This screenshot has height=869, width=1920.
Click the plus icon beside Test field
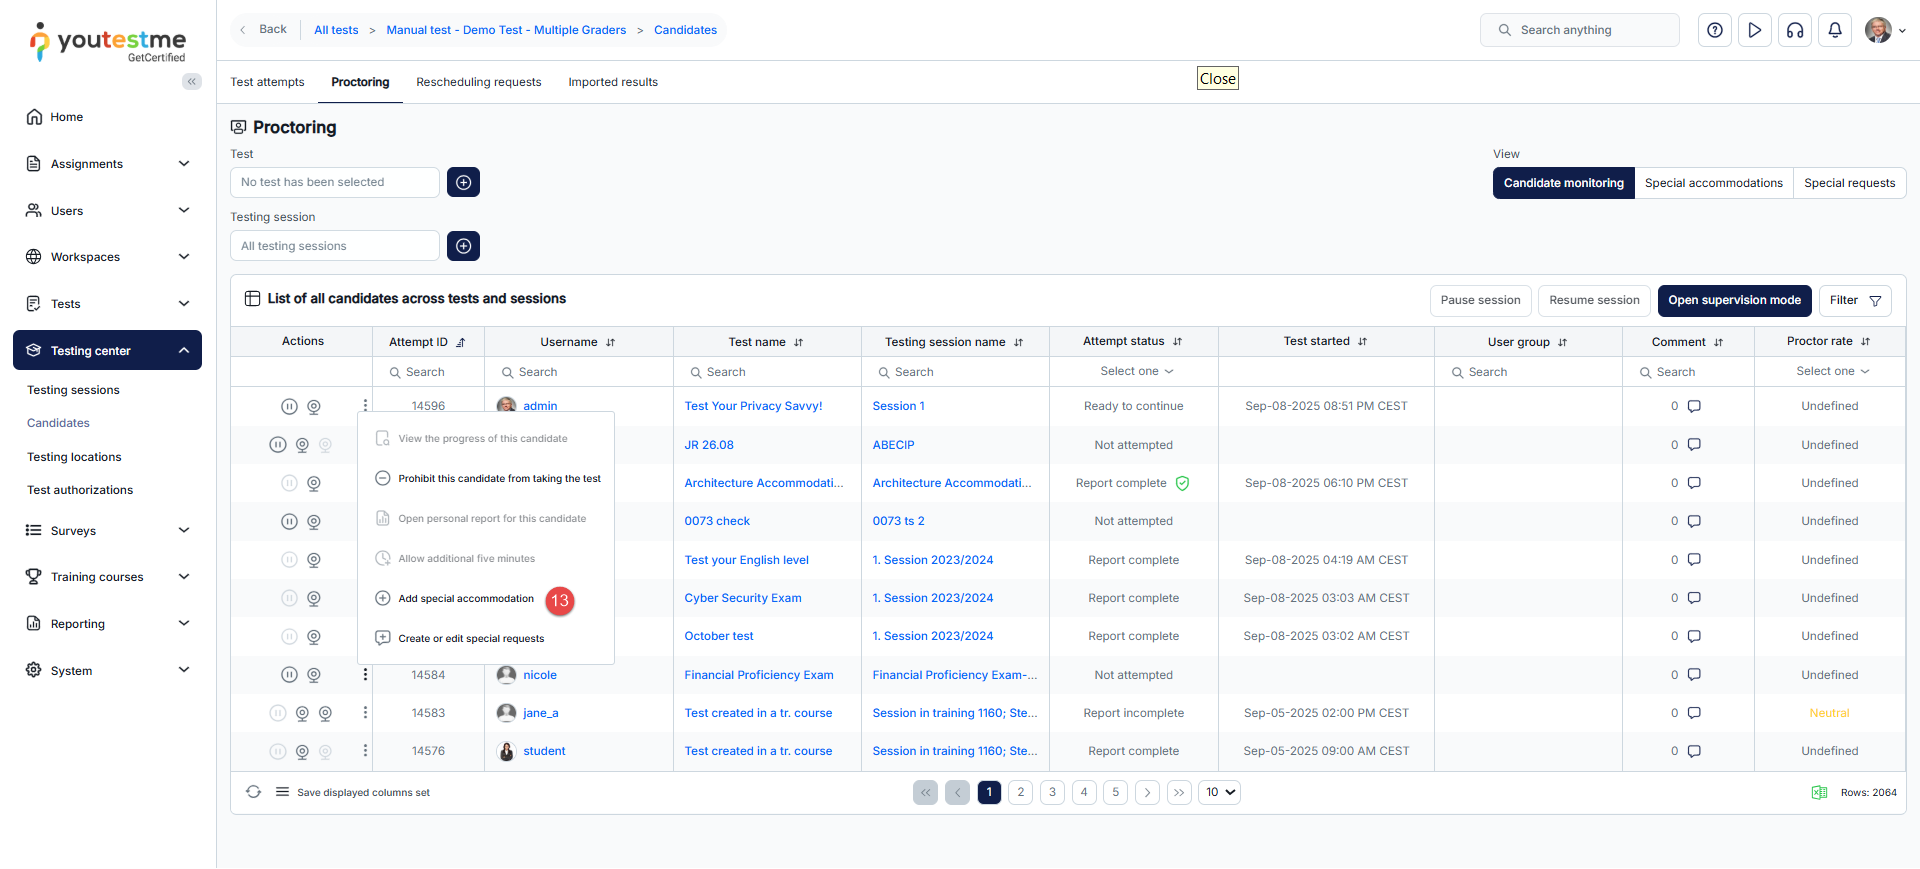point(463,182)
